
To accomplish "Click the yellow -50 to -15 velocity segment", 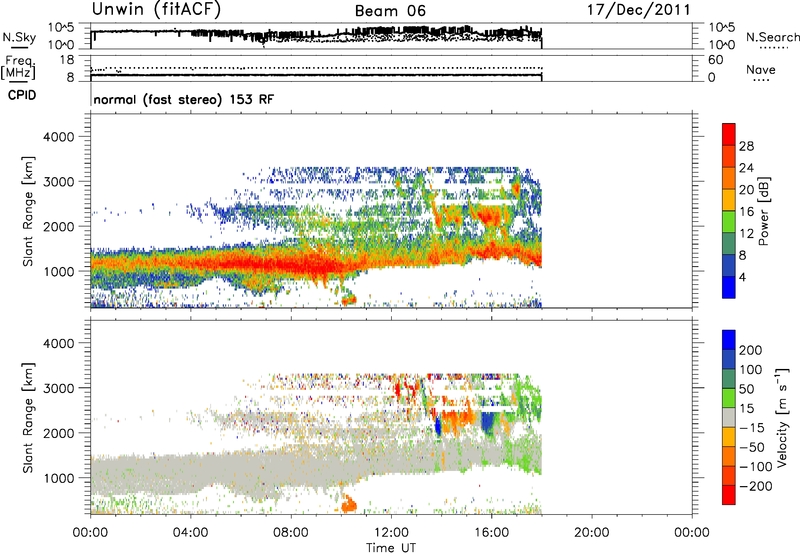I will [729, 437].
